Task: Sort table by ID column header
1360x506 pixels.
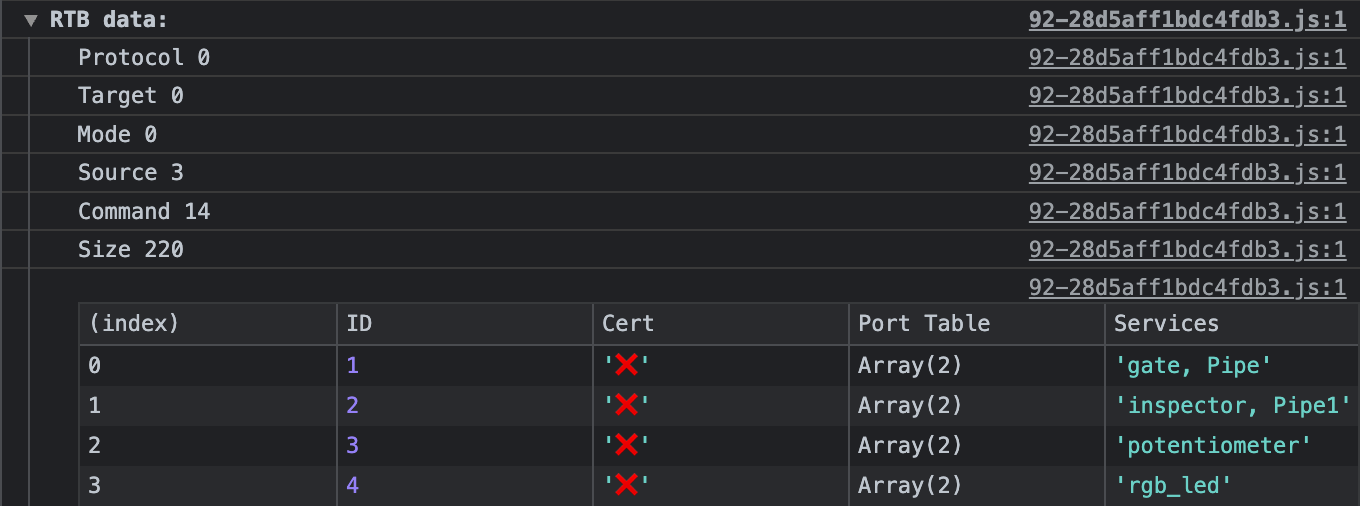Action: pyautogui.click(x=359, y=324)
